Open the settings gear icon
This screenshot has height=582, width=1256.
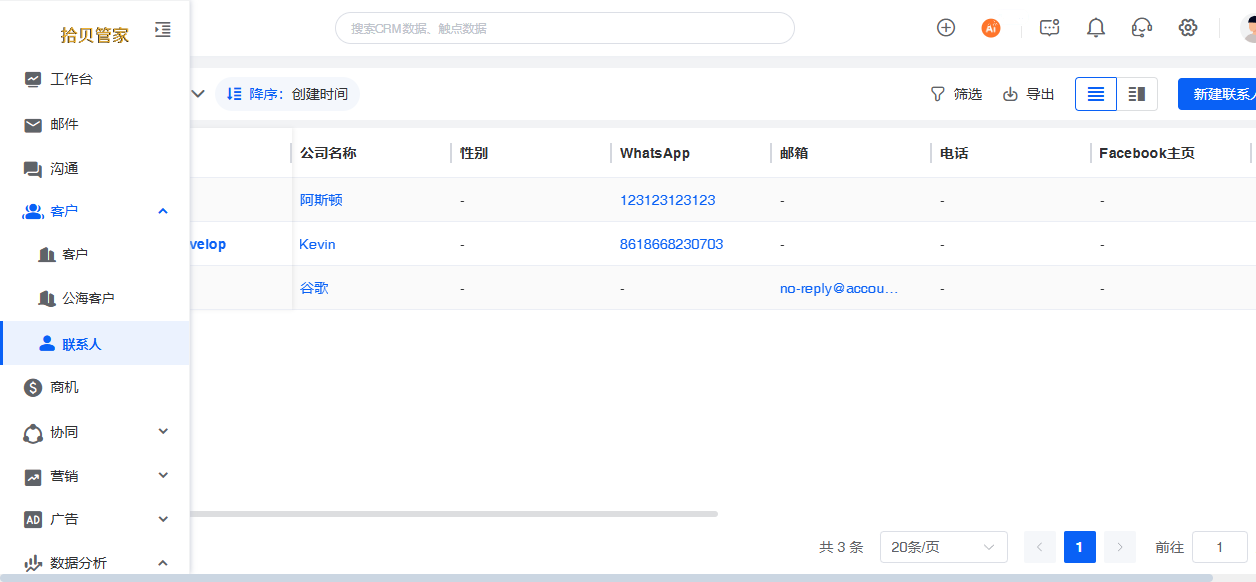tap(1188, 28)
